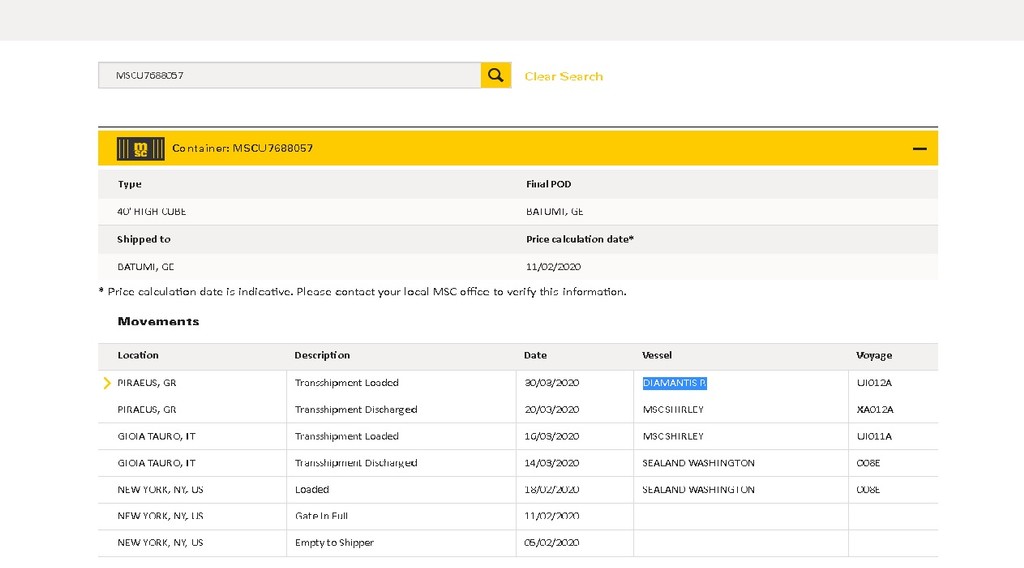Click Transshipment Loaded in Gioia Tauro row
This screenshot has width=1024, height=568.
pos(346,436)
